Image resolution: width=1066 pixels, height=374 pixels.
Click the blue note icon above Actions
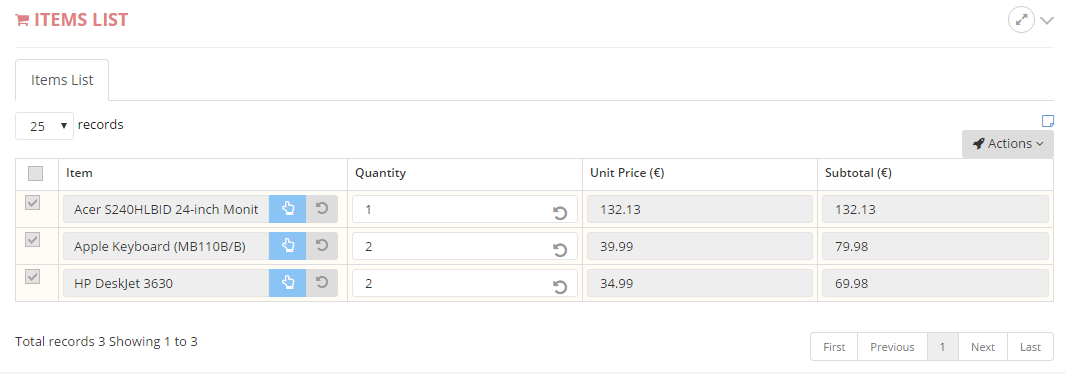pos(1048,121)
